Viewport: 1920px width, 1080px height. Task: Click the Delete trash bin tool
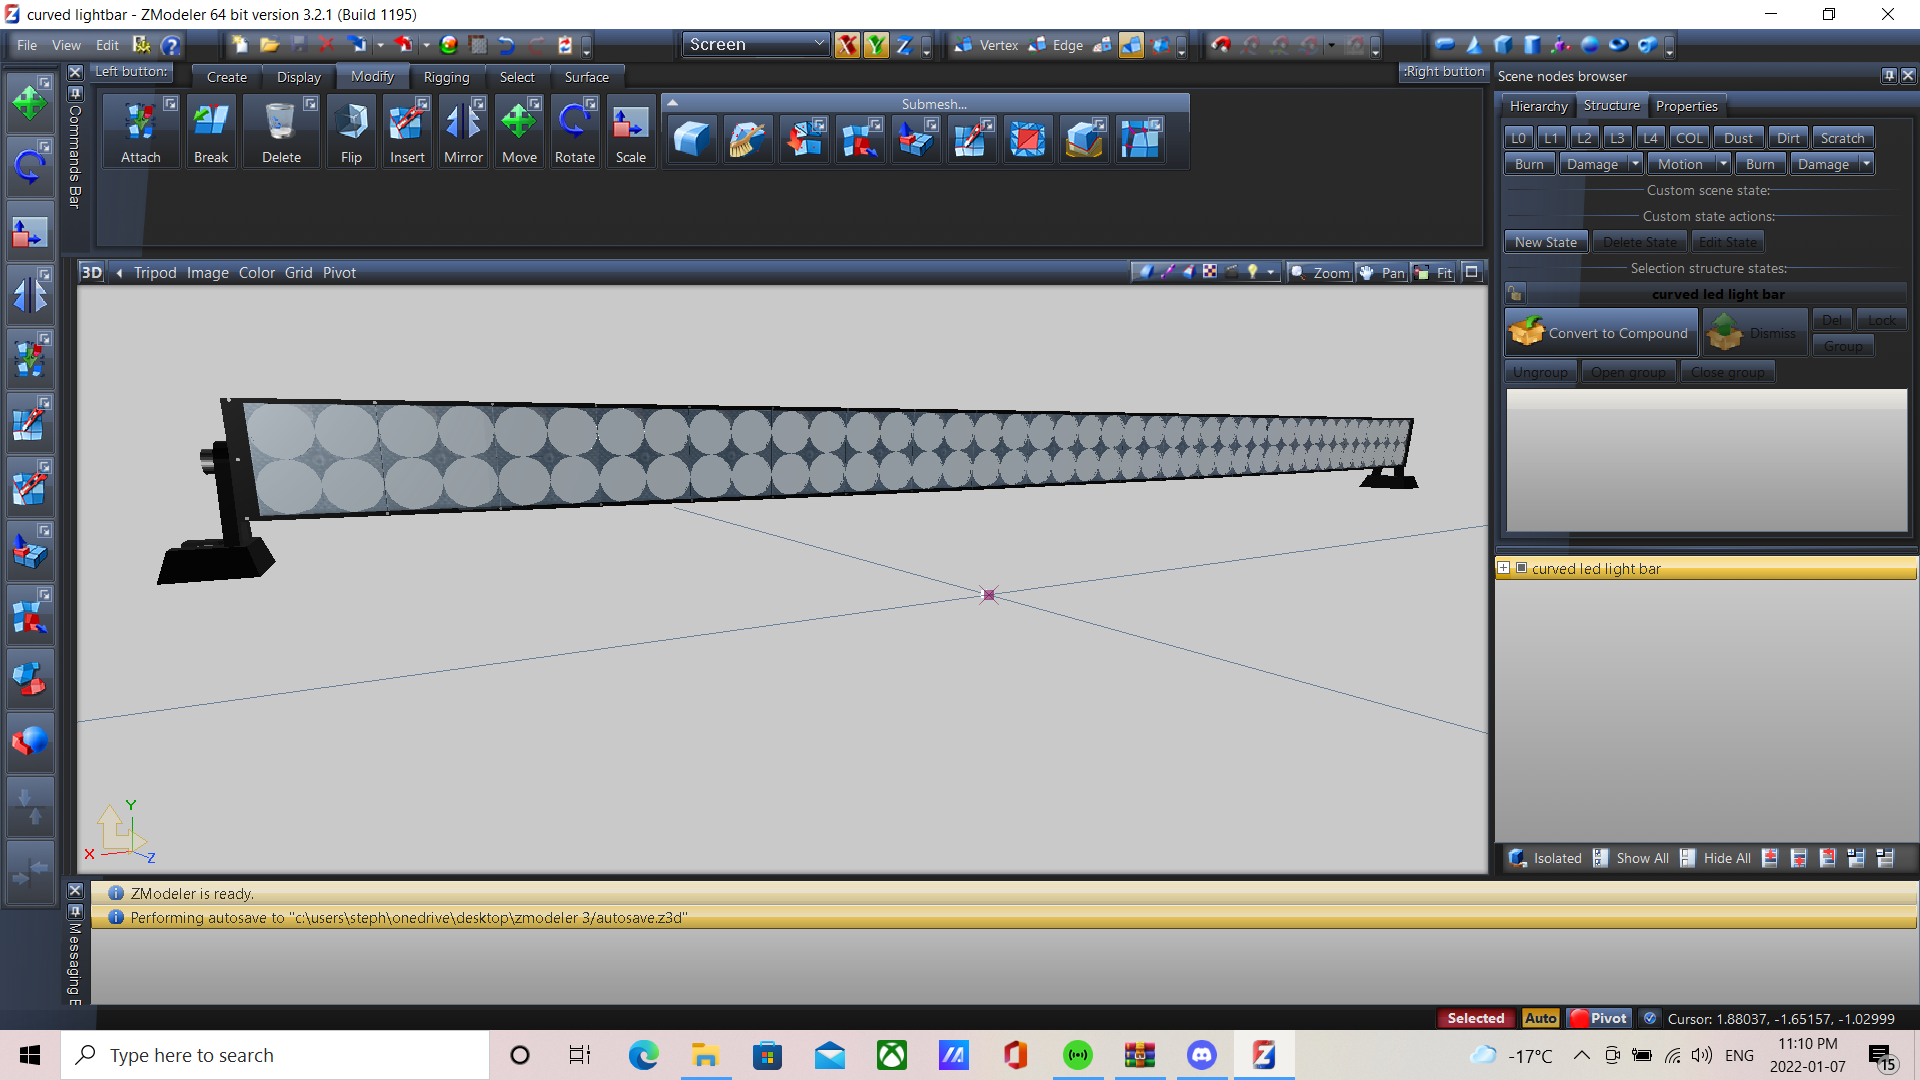pyautogui.click(x=281, y=131)
